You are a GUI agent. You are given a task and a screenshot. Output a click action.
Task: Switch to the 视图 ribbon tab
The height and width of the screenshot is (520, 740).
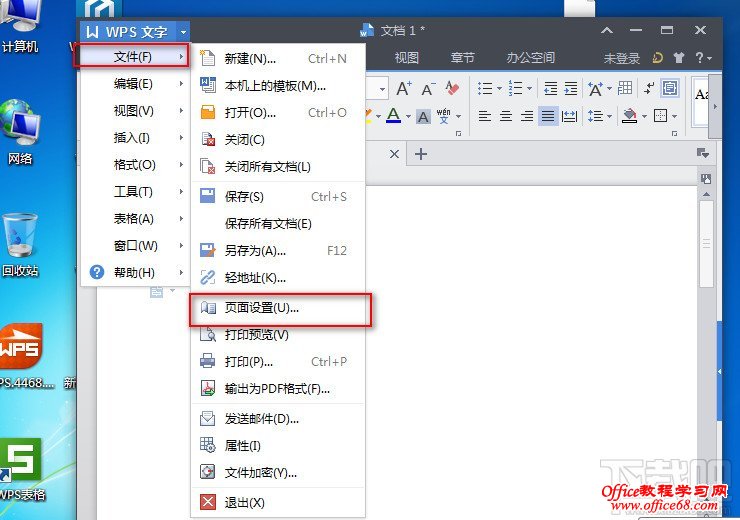click(406, 58)
